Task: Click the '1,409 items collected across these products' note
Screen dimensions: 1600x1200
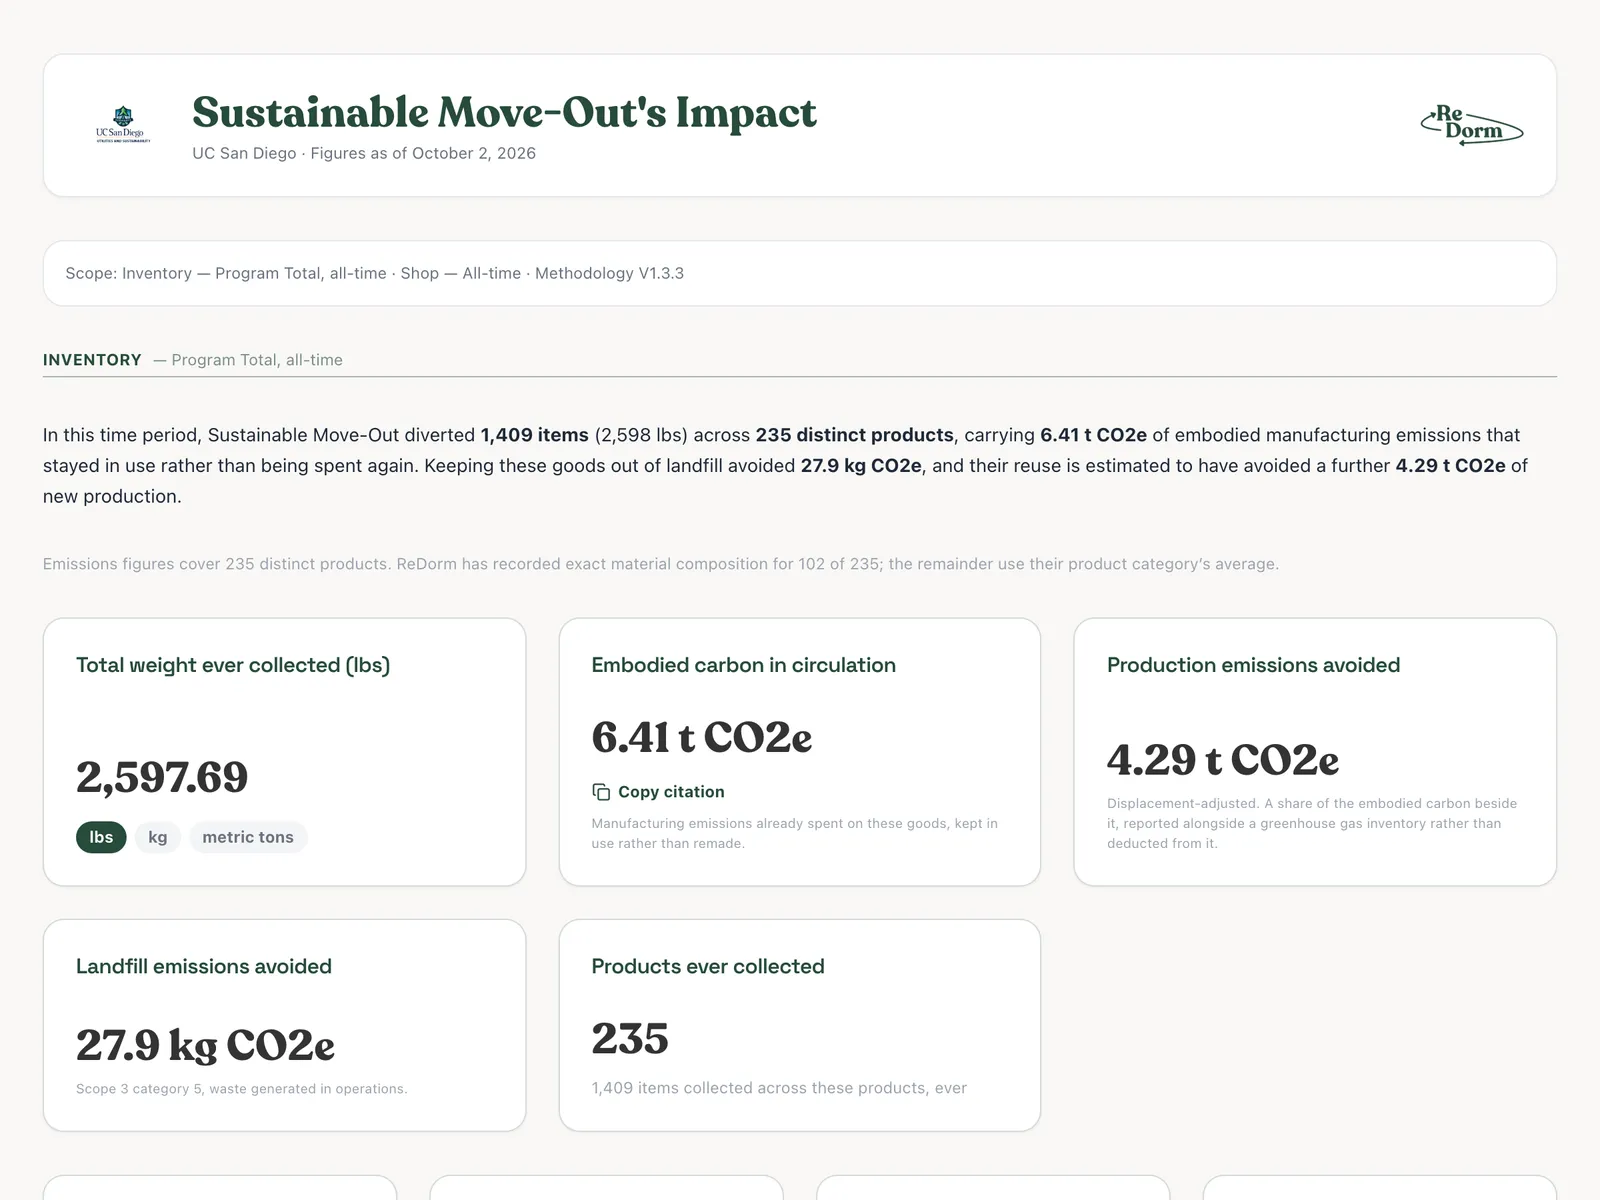Action: pyautogui.click(x=779, y=1088)
